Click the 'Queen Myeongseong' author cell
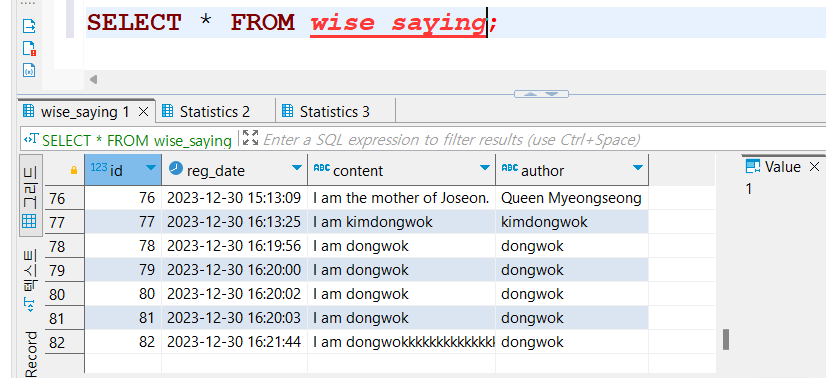 click(572, 198)
